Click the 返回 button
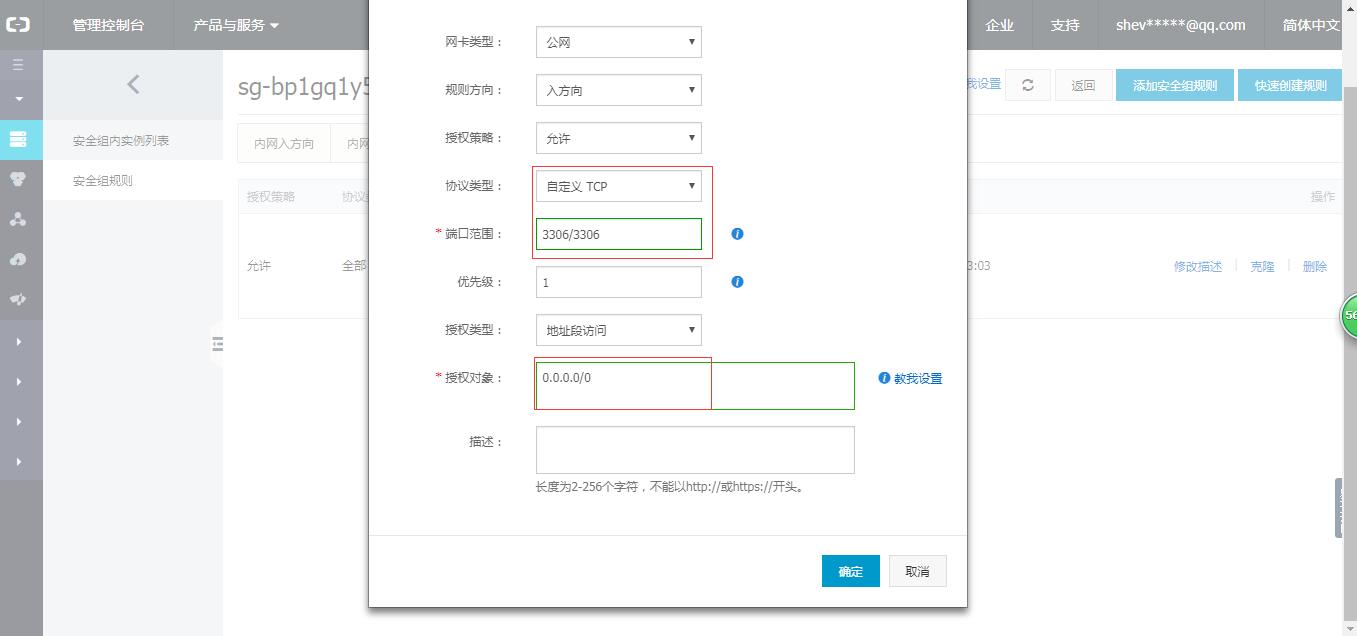Viewport: 1357px width, 636px height. pyautogui.click(x=1084, y=85)
